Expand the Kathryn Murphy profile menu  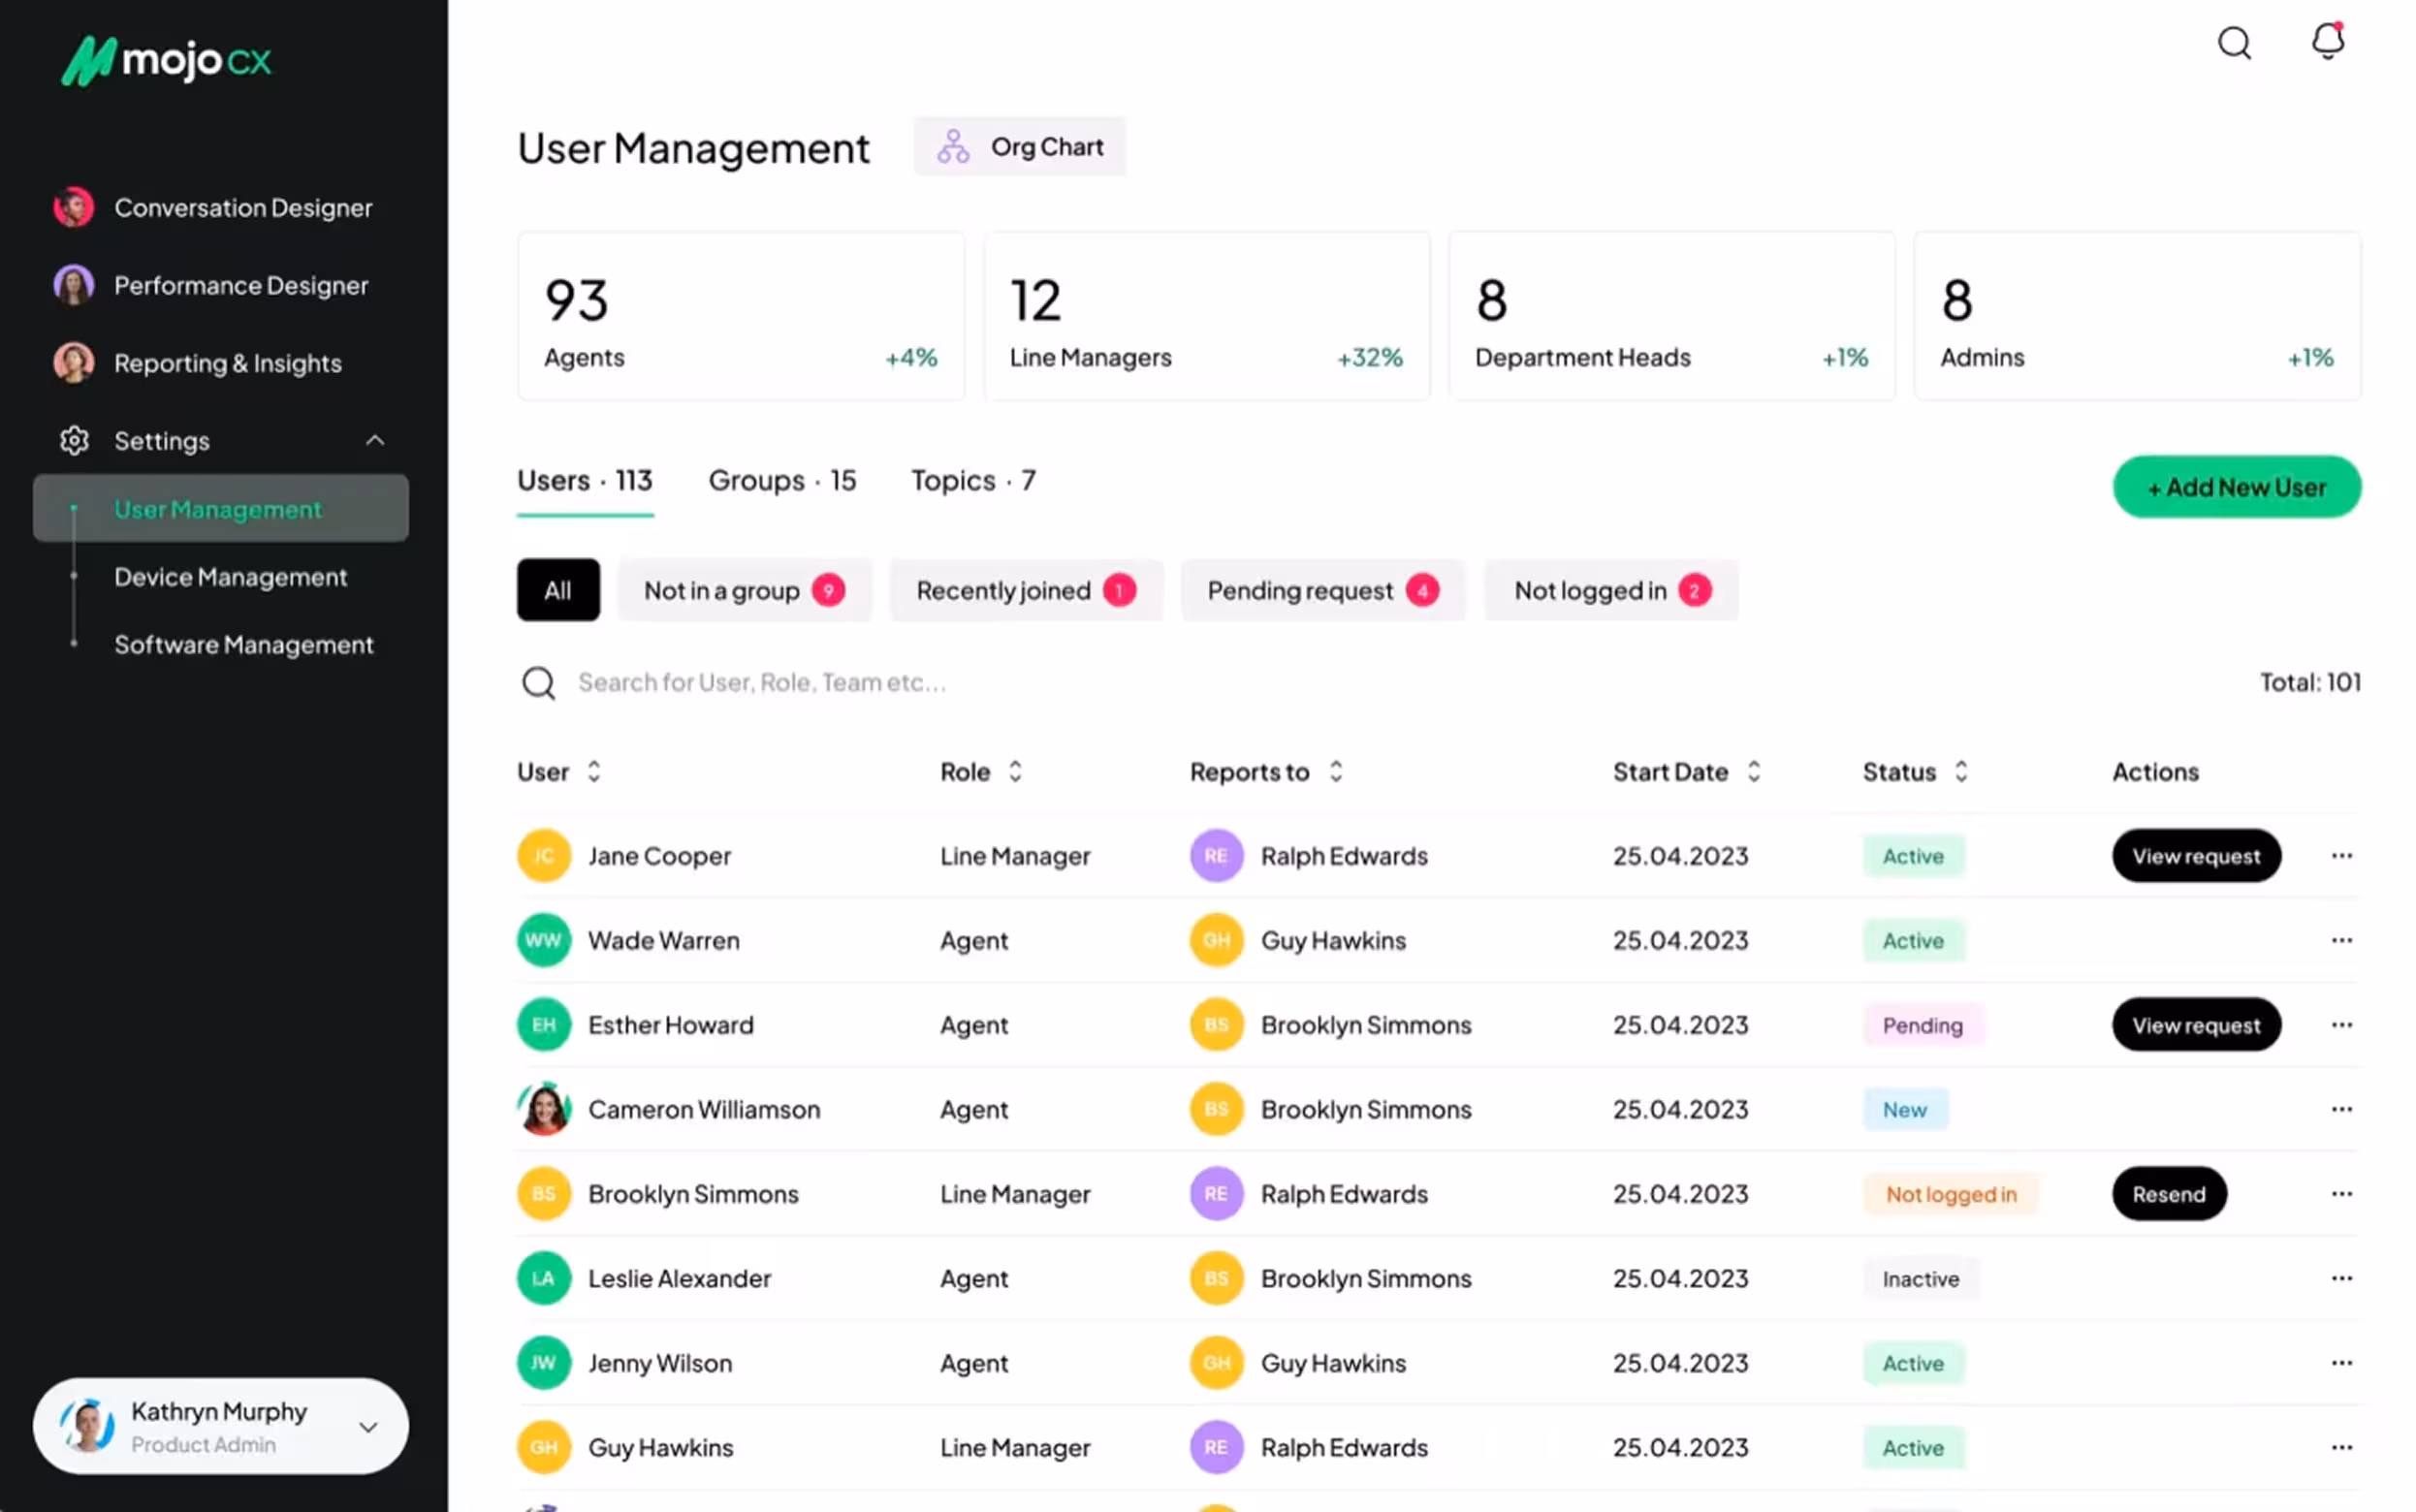coord(370,1426)
